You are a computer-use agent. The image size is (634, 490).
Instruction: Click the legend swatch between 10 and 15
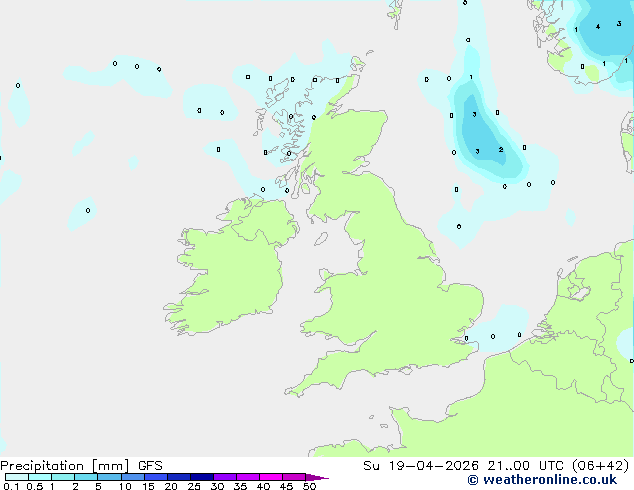[x=133, y=477]
